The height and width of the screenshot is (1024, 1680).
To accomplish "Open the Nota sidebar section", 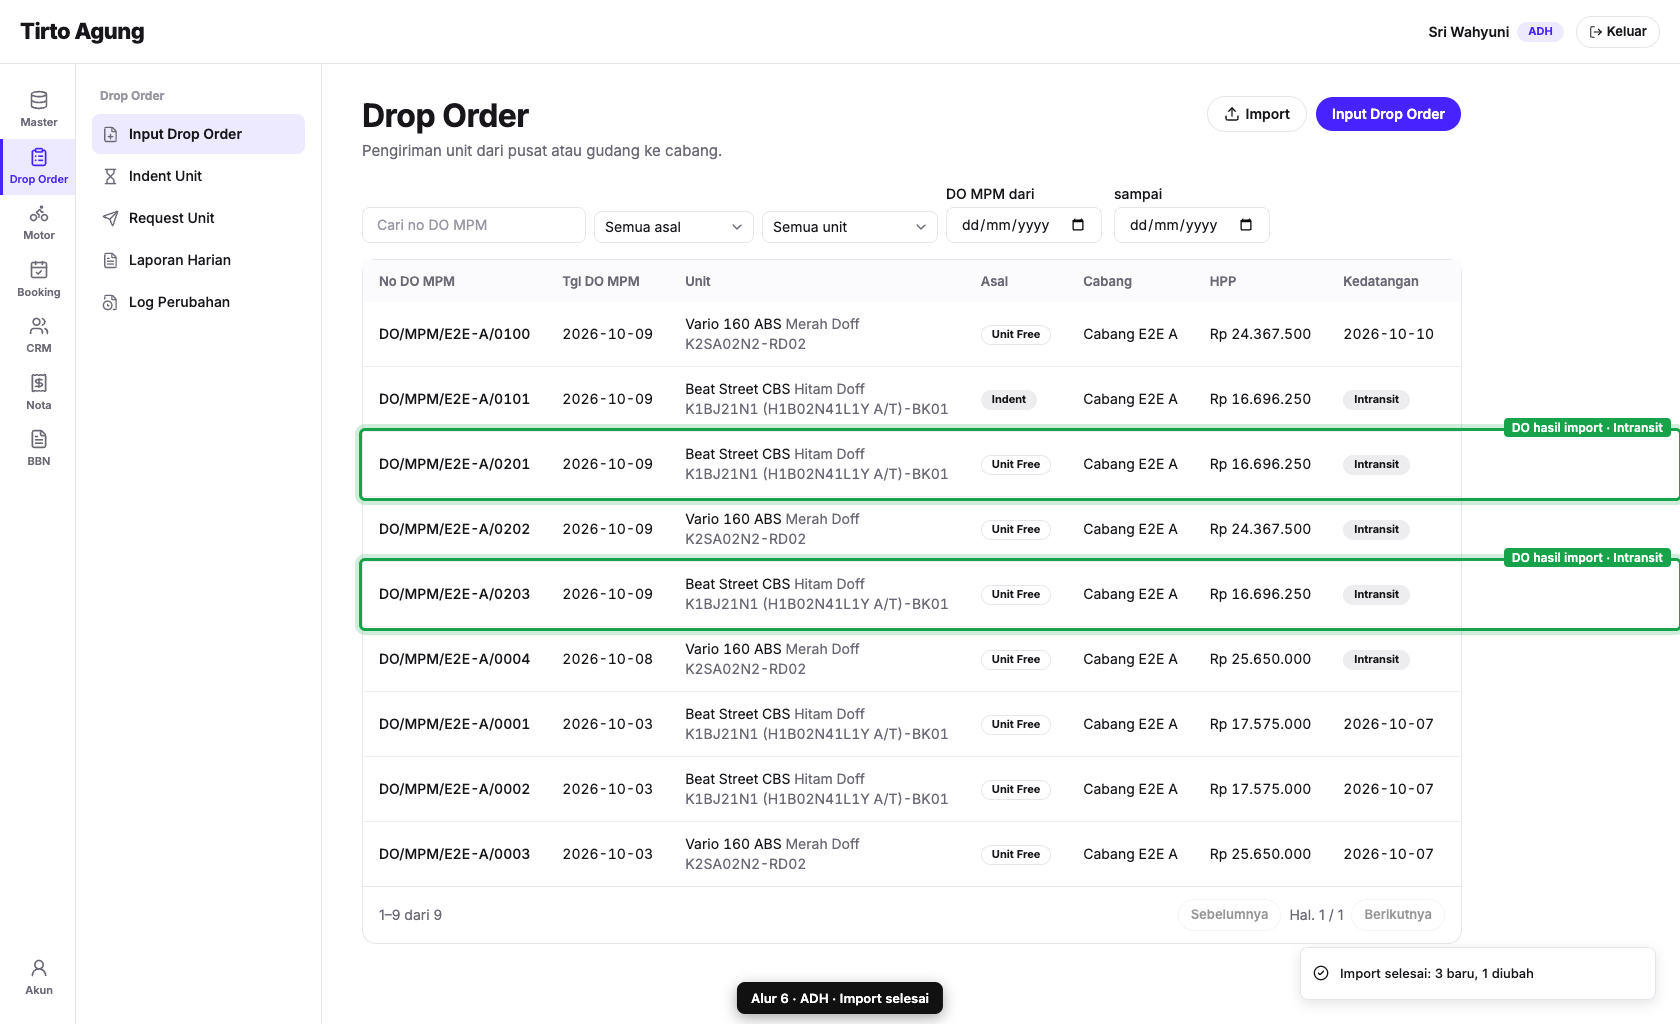I will 38,392.
